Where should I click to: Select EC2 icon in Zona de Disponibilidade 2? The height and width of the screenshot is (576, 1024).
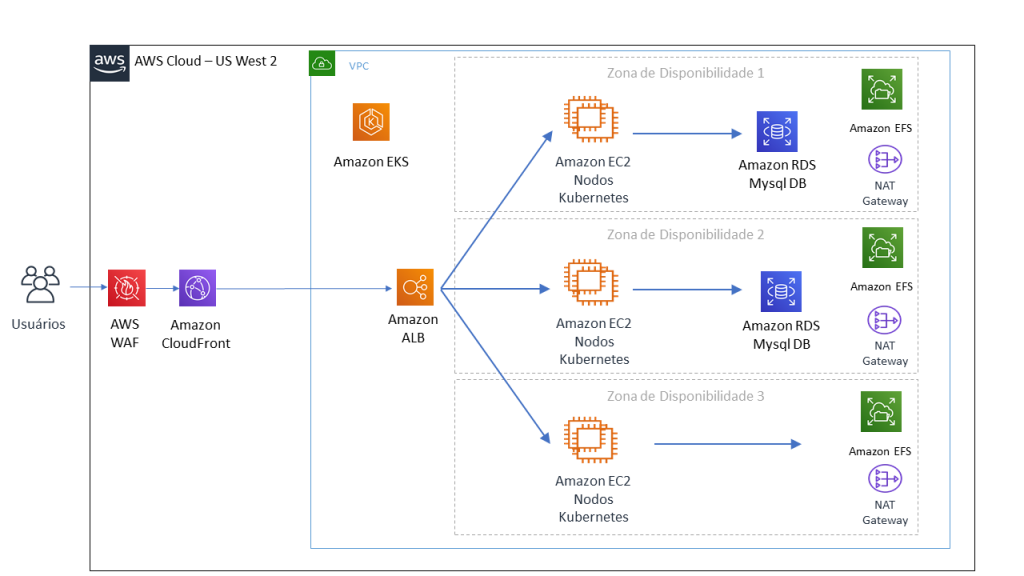coord(591,282)
